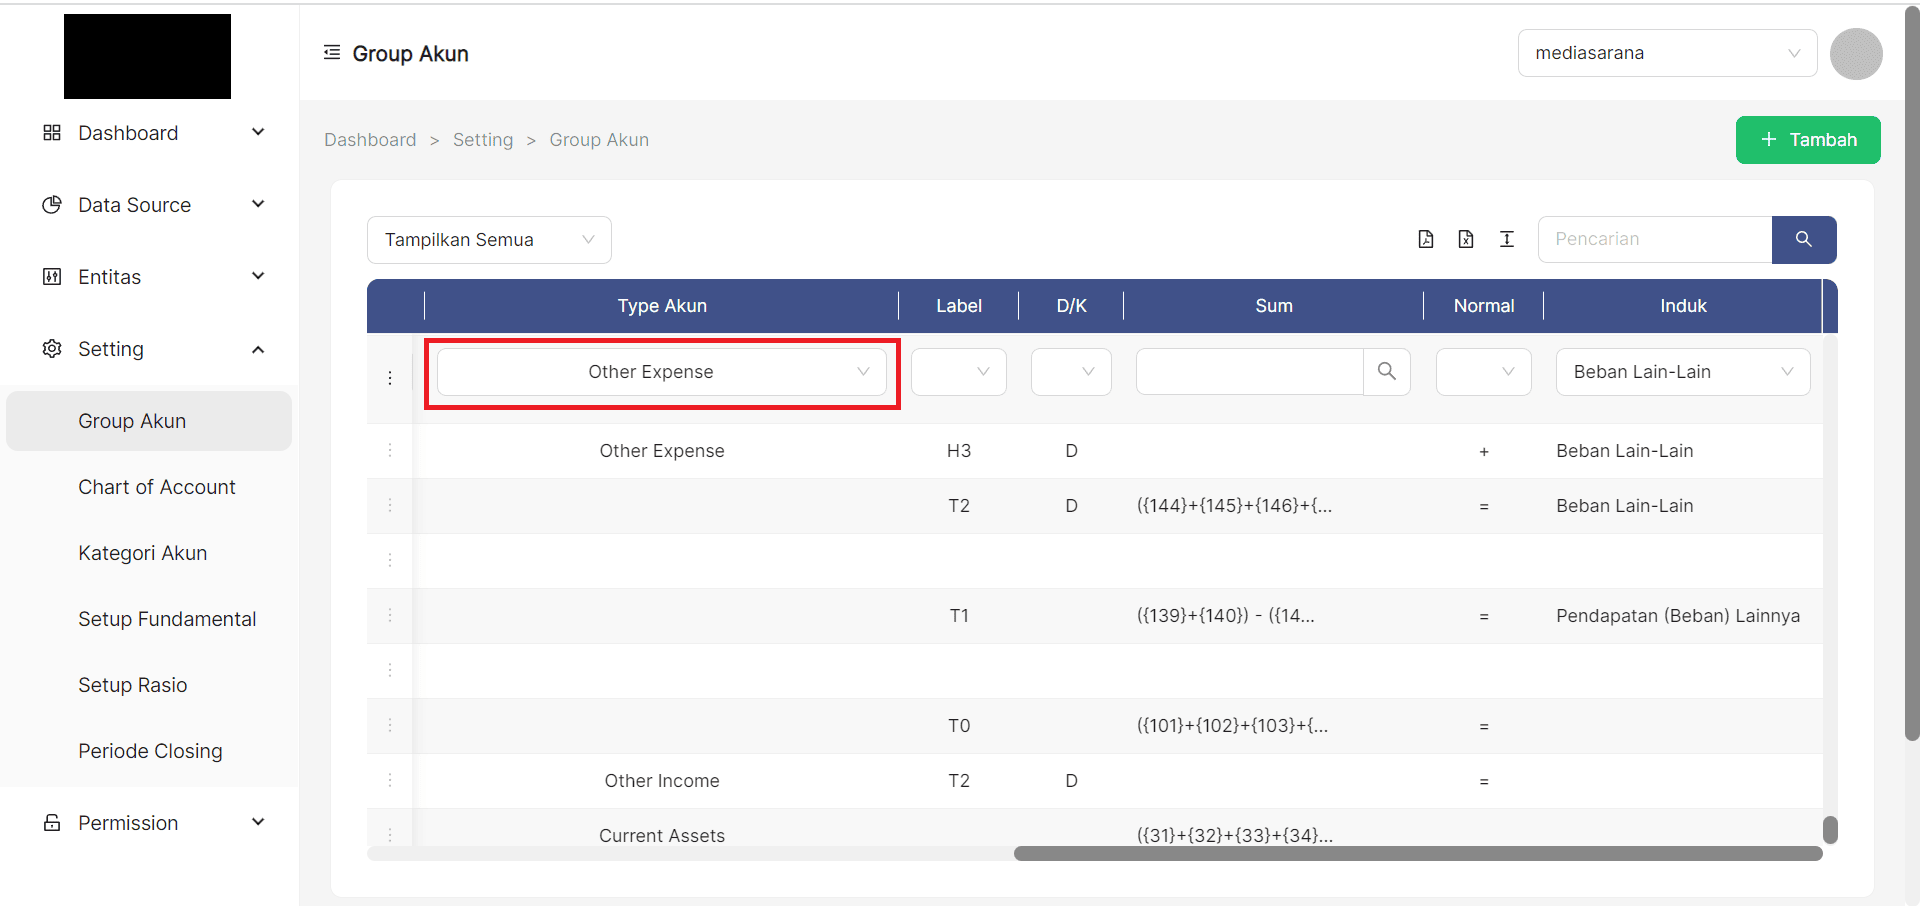The image size is (1920, 906).
Task: Focus the Pencarian search field
Action: (x=1655, y=240)
